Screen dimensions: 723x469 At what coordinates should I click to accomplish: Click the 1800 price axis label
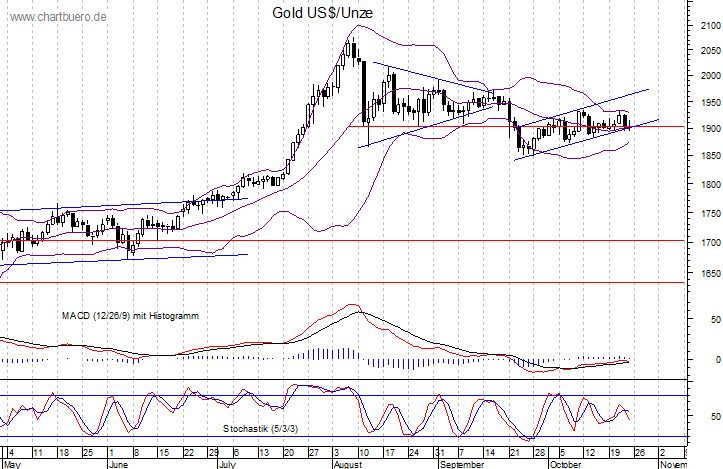click(711, 184)
